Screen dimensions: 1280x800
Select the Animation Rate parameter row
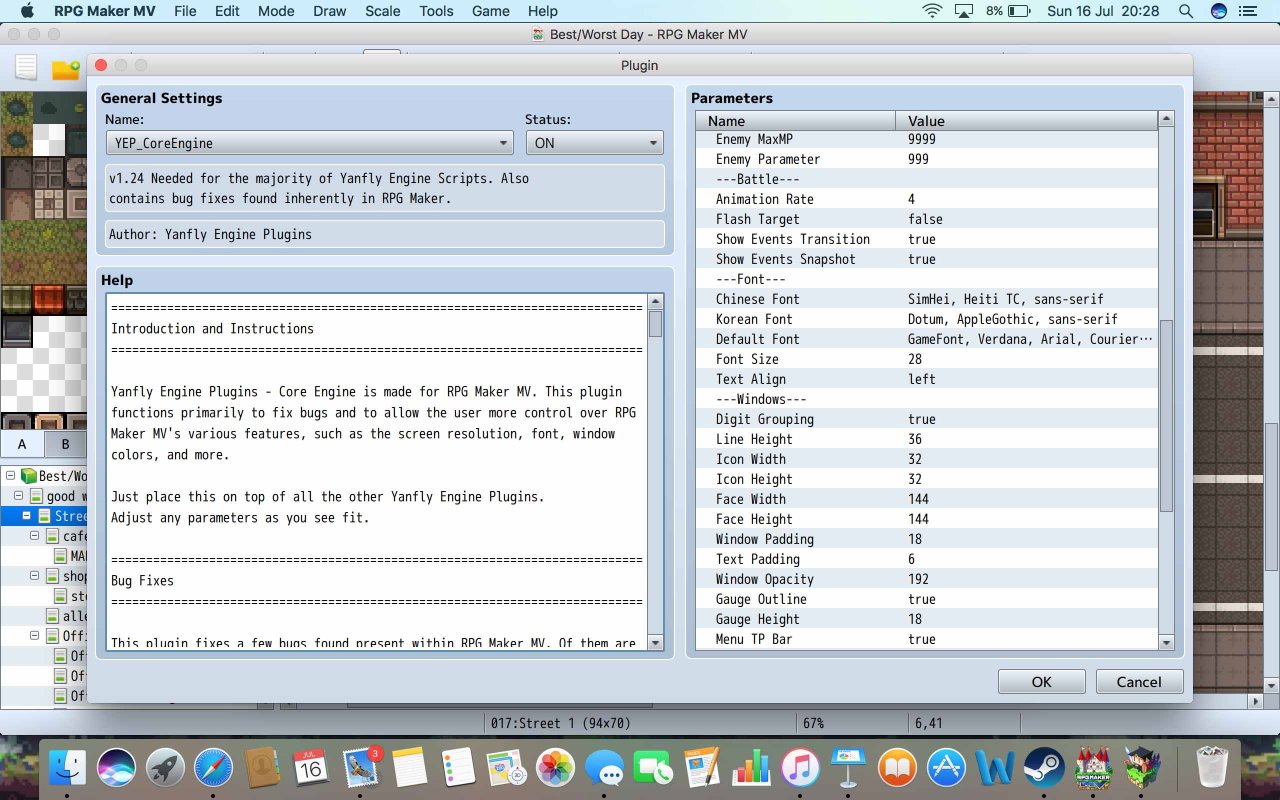(x=928, y=199)
